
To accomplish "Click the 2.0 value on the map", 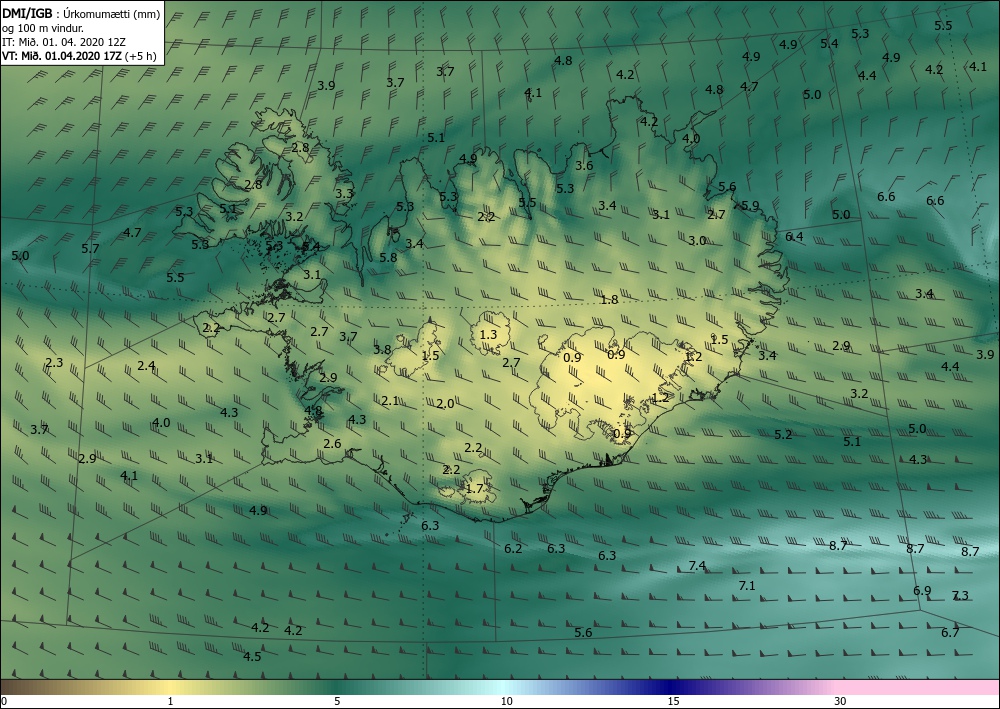I will click(x=445, y=404).
